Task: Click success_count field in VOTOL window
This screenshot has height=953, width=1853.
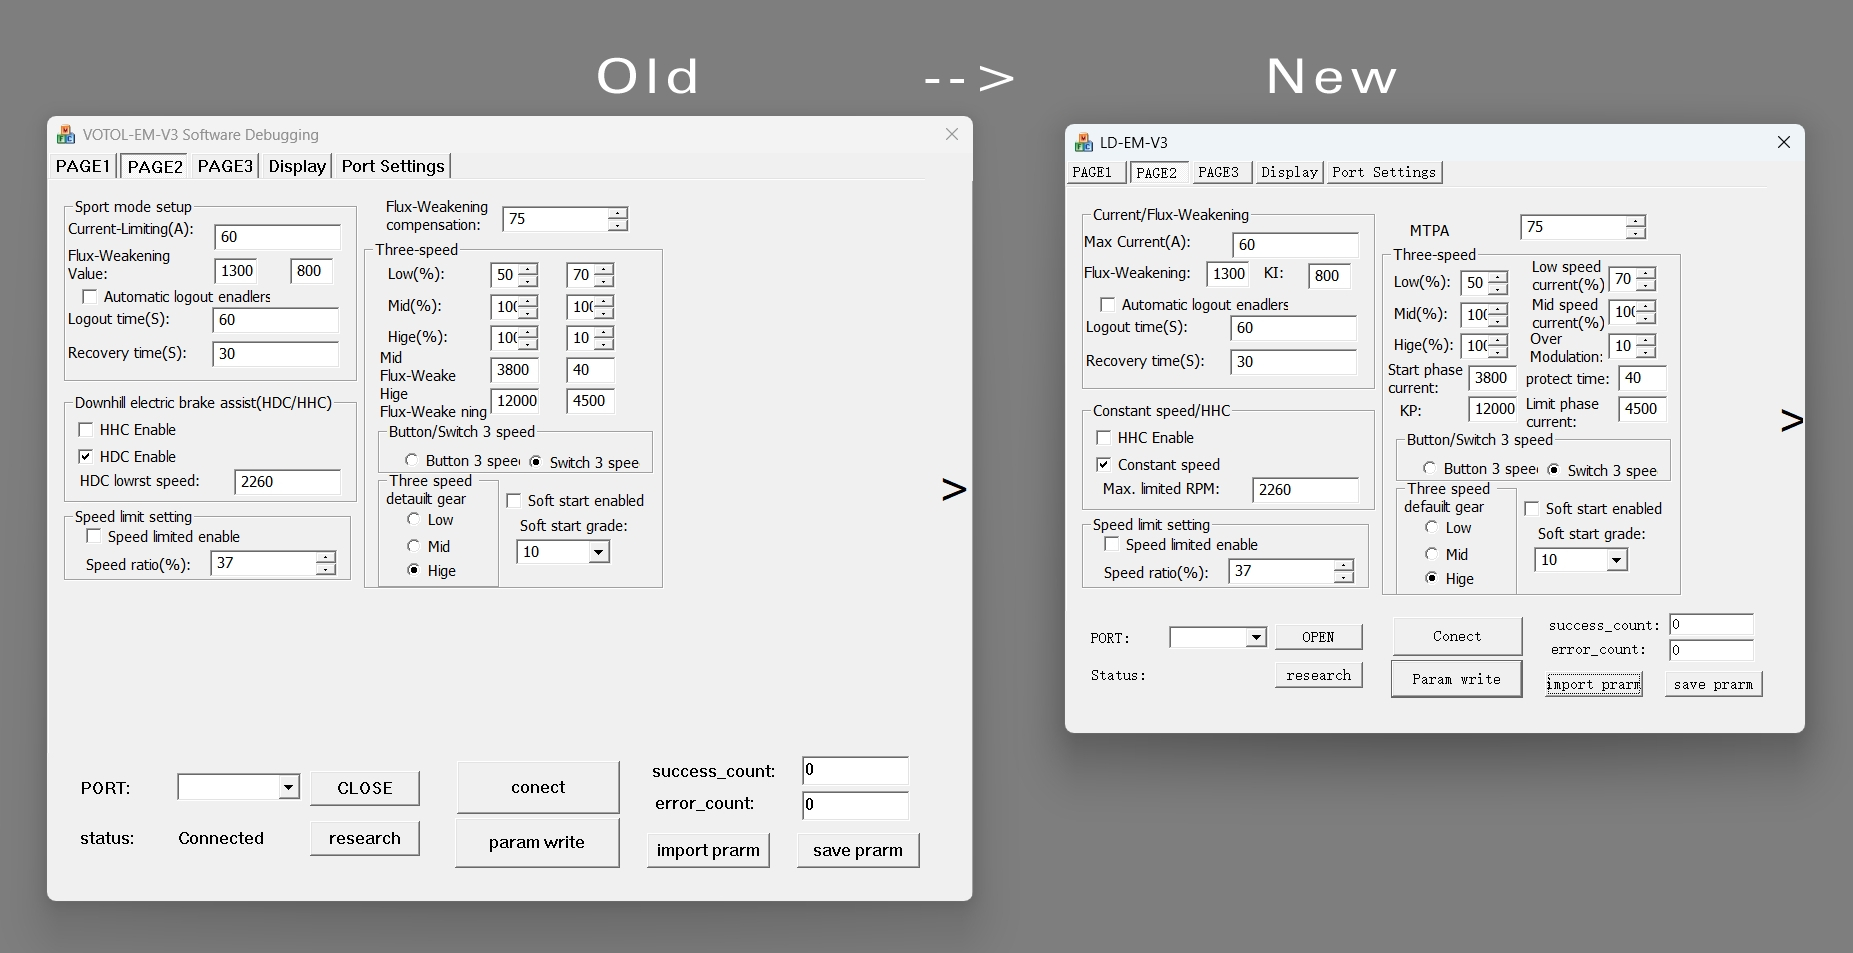Action: tap(855, 770)
